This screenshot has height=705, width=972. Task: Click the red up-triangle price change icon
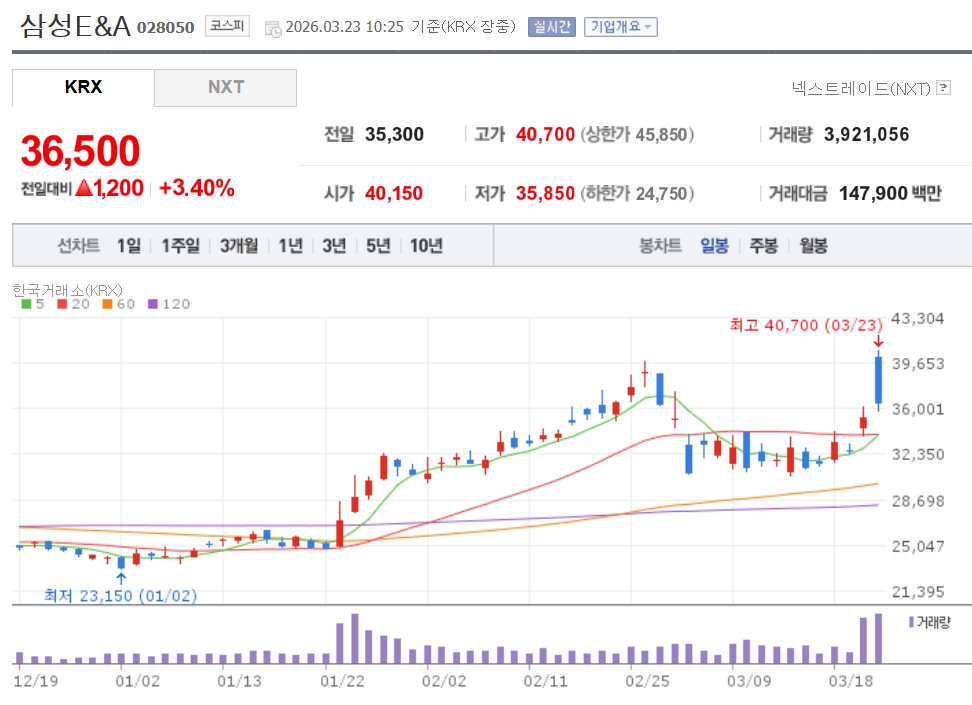coord(84,187)
